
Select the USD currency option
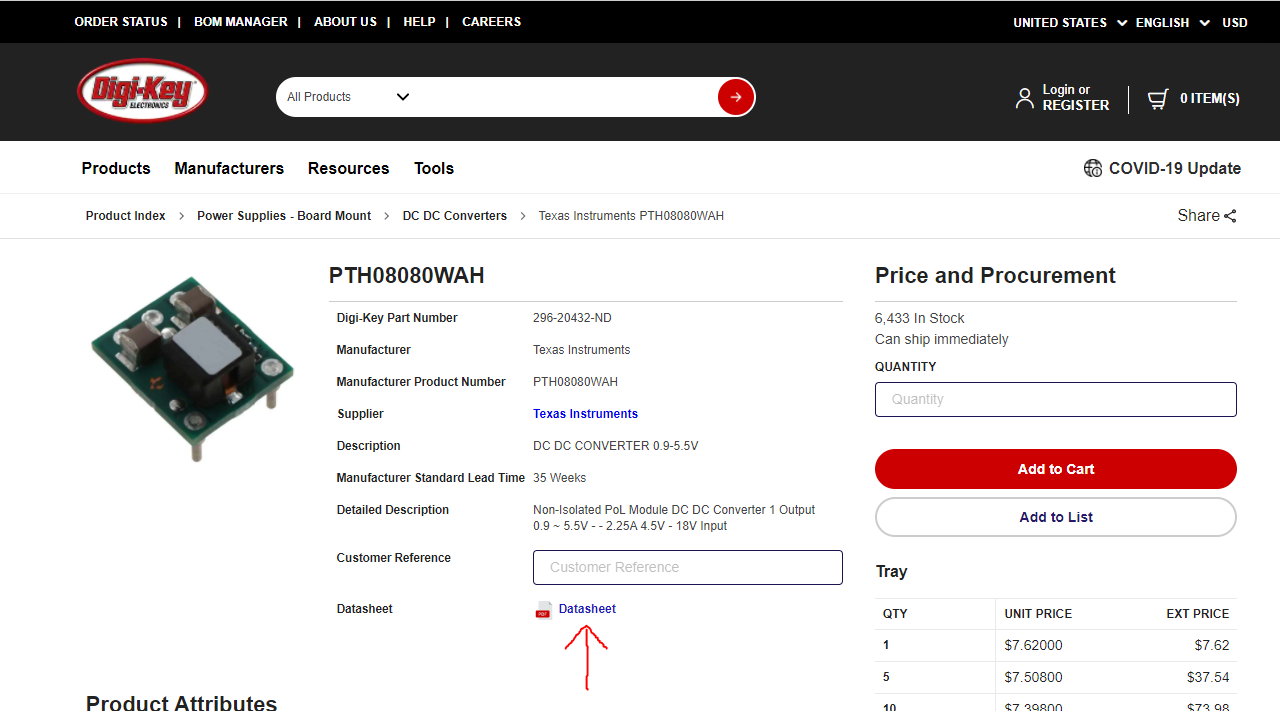1235,22
